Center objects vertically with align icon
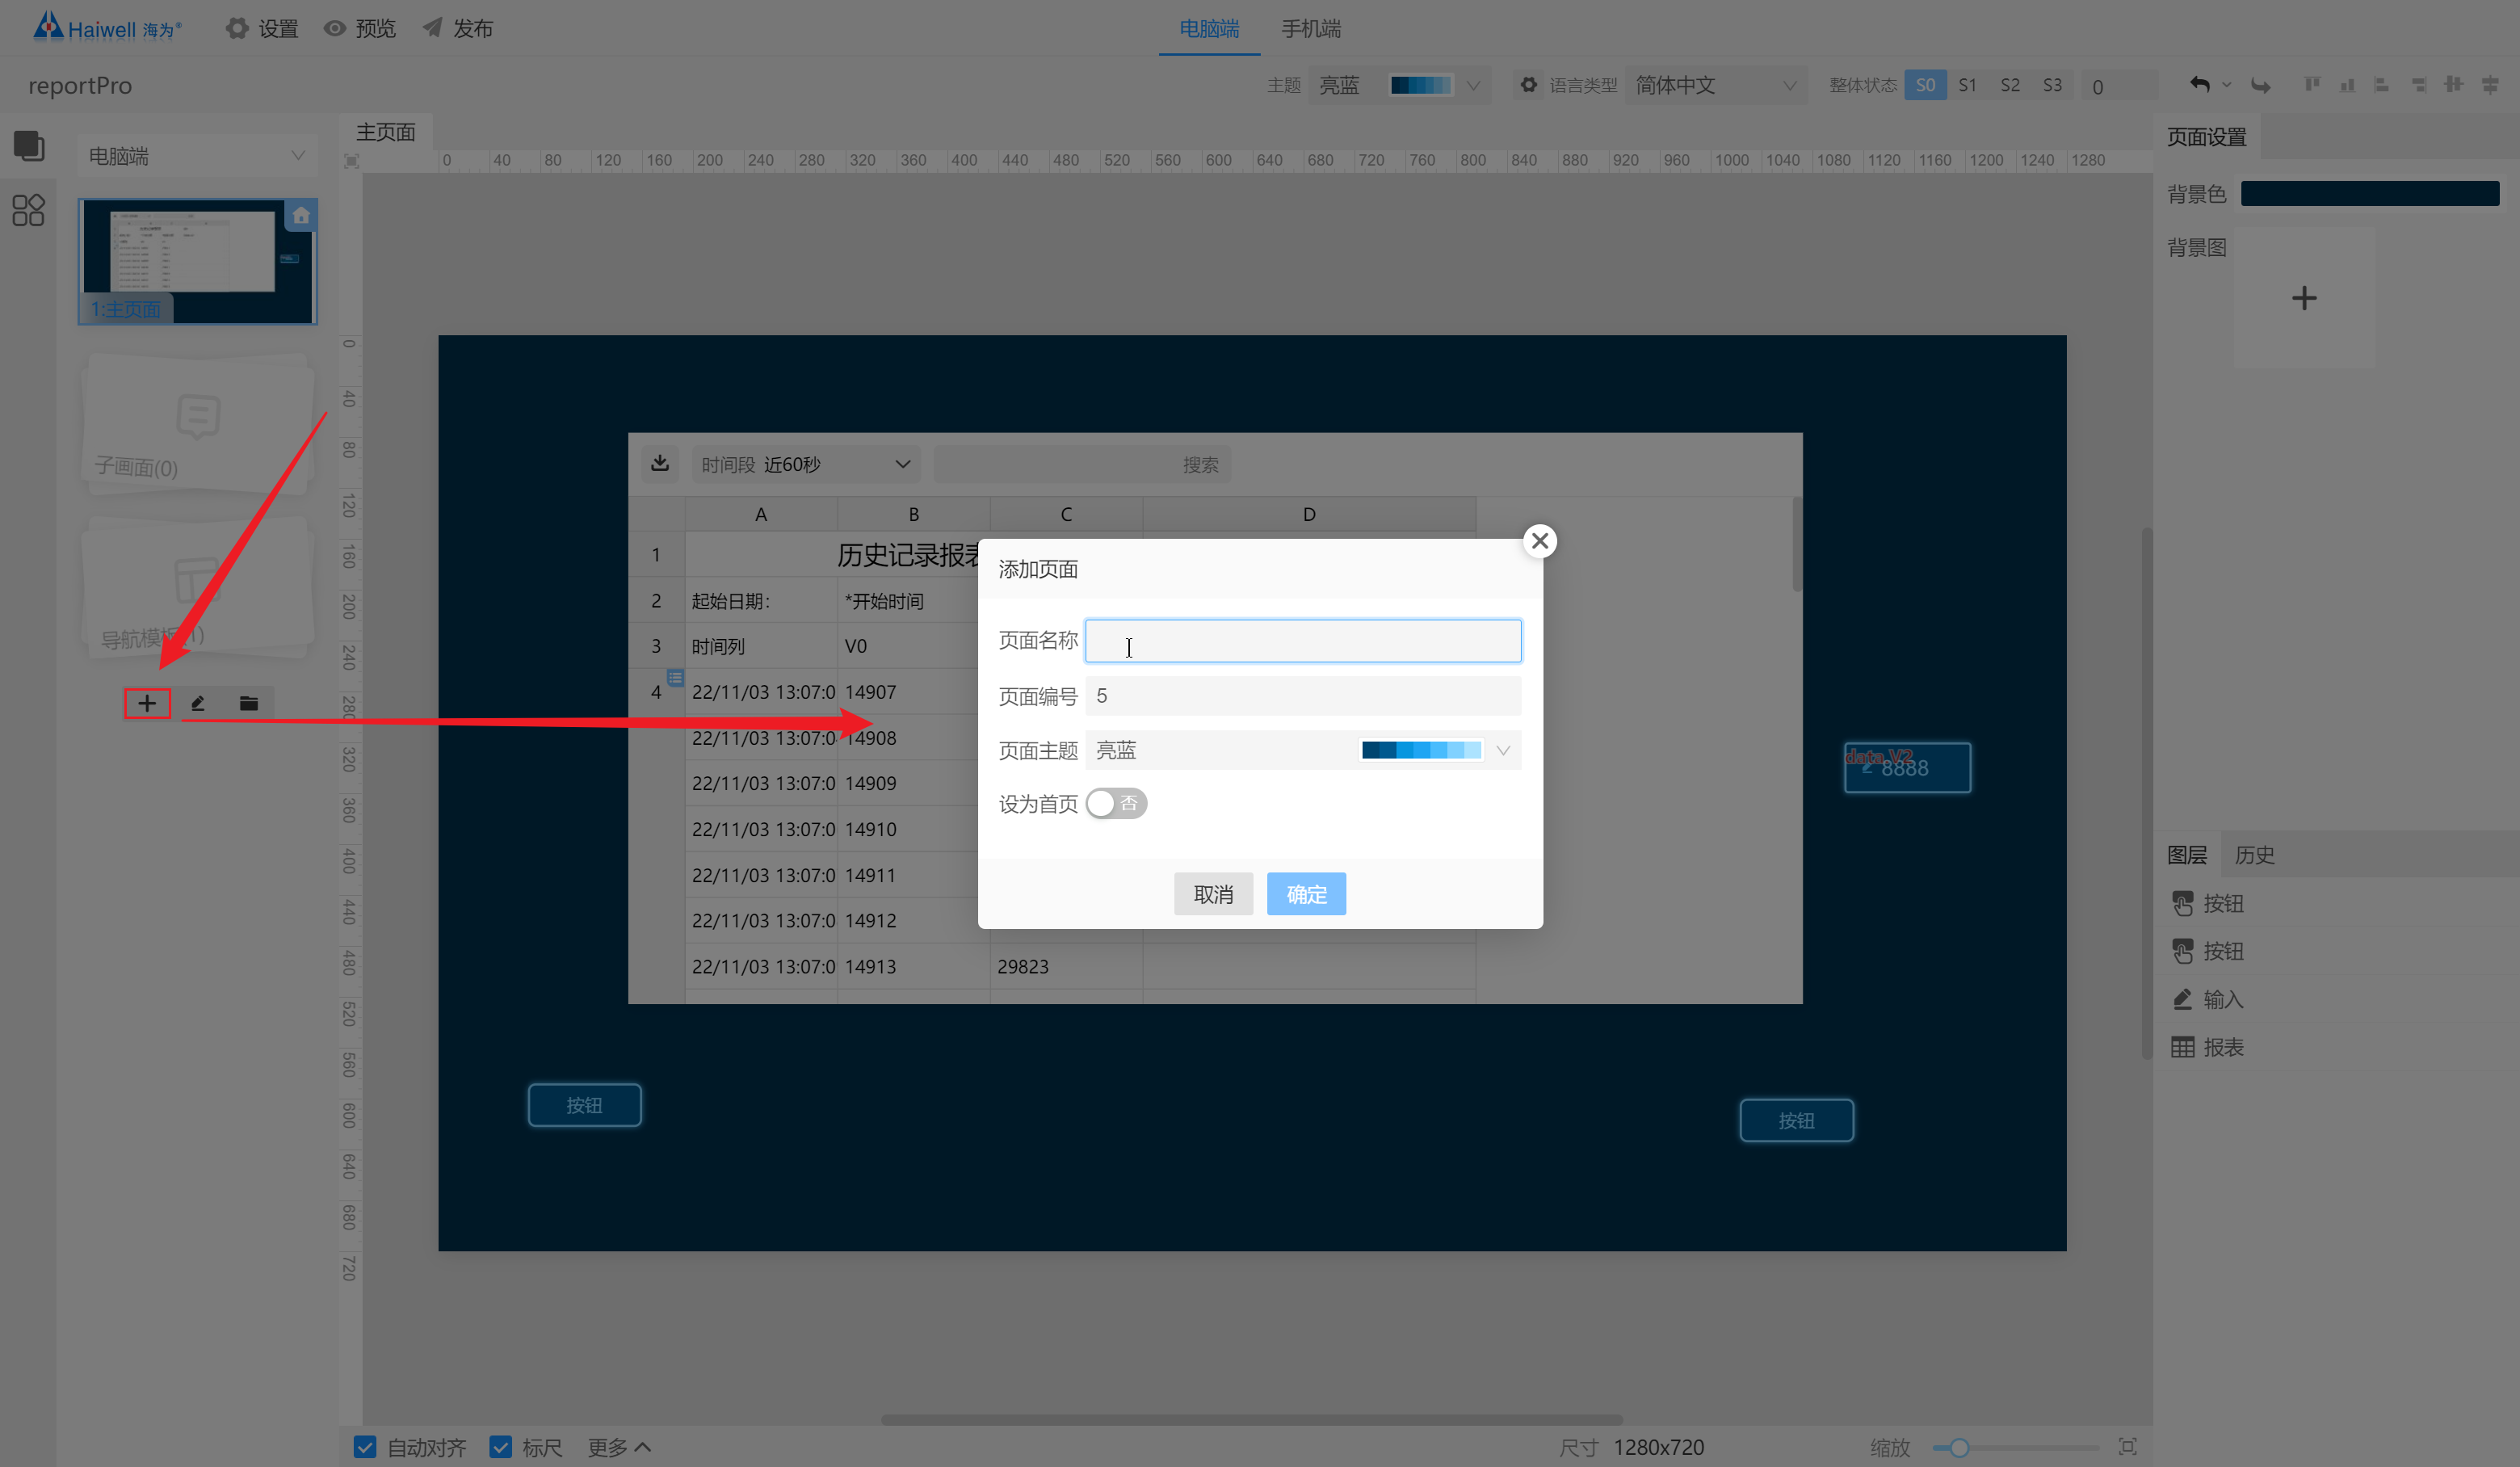The height and width of the screenshot is (1467, 2520). (2453, 85)
